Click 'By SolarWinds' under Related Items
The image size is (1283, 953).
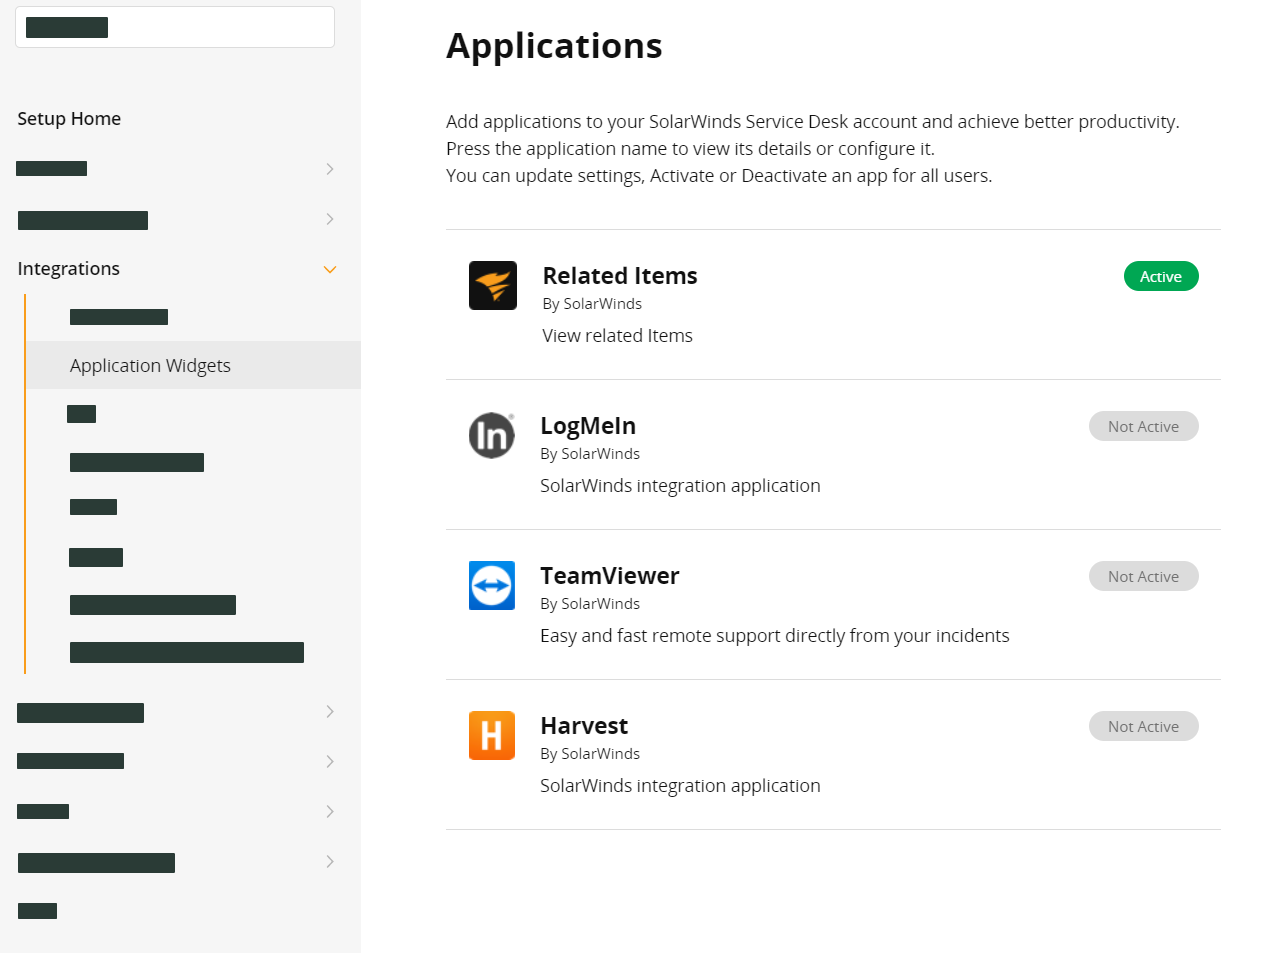coord(592,304)
